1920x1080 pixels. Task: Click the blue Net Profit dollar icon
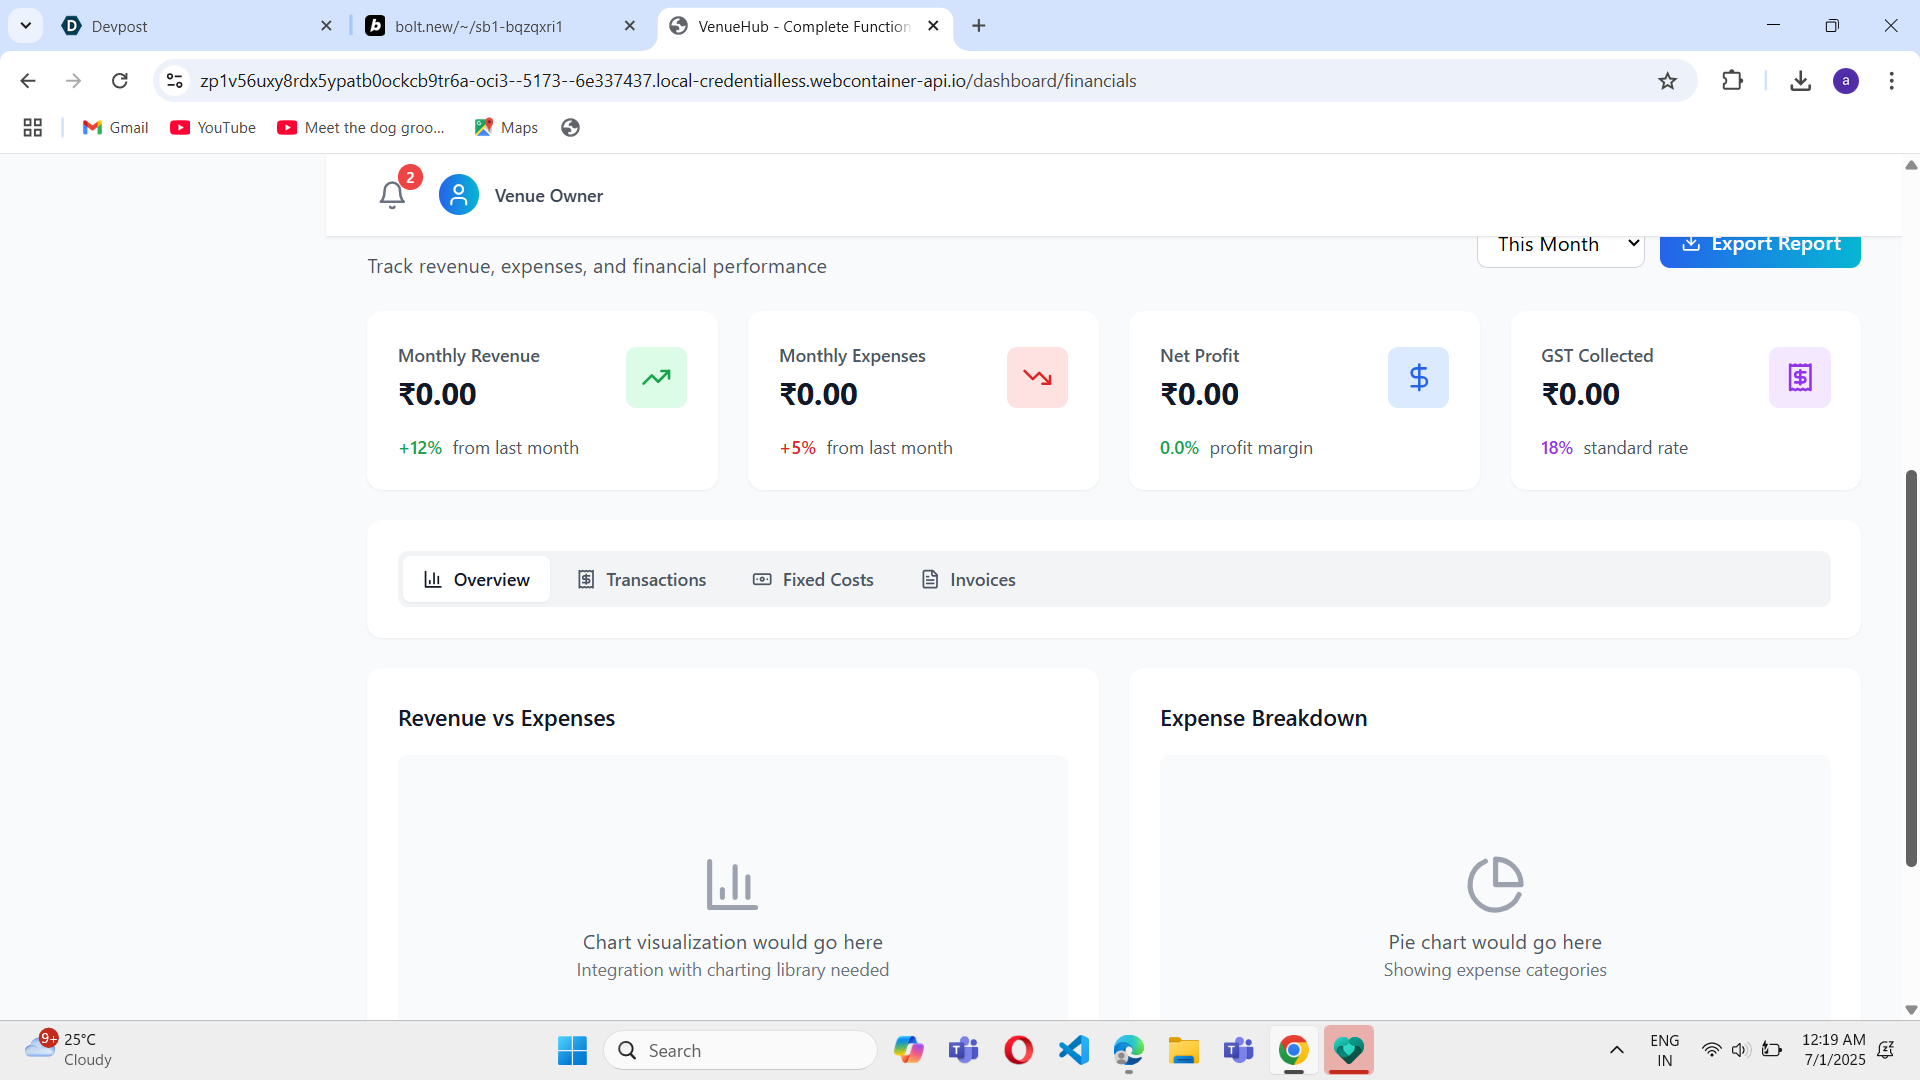coord(1418,377)
